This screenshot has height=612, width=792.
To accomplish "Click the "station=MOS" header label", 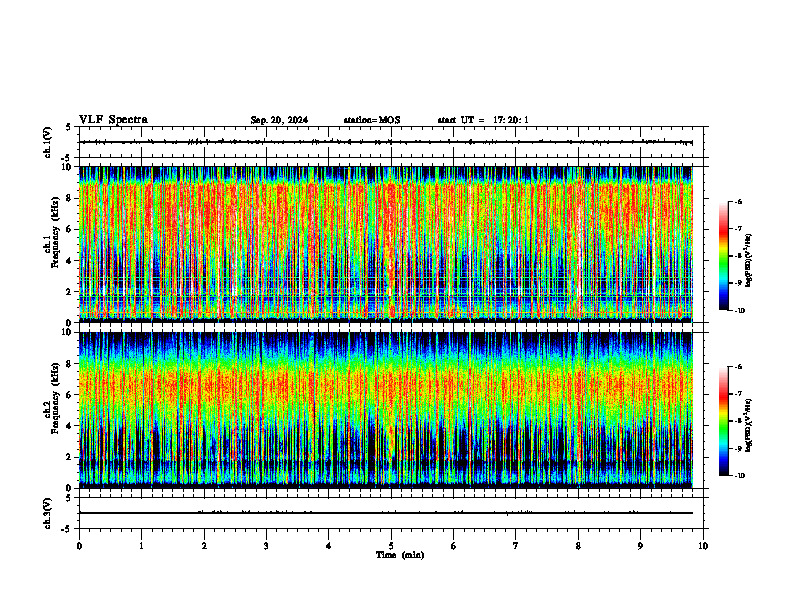I will coord(372,120).
